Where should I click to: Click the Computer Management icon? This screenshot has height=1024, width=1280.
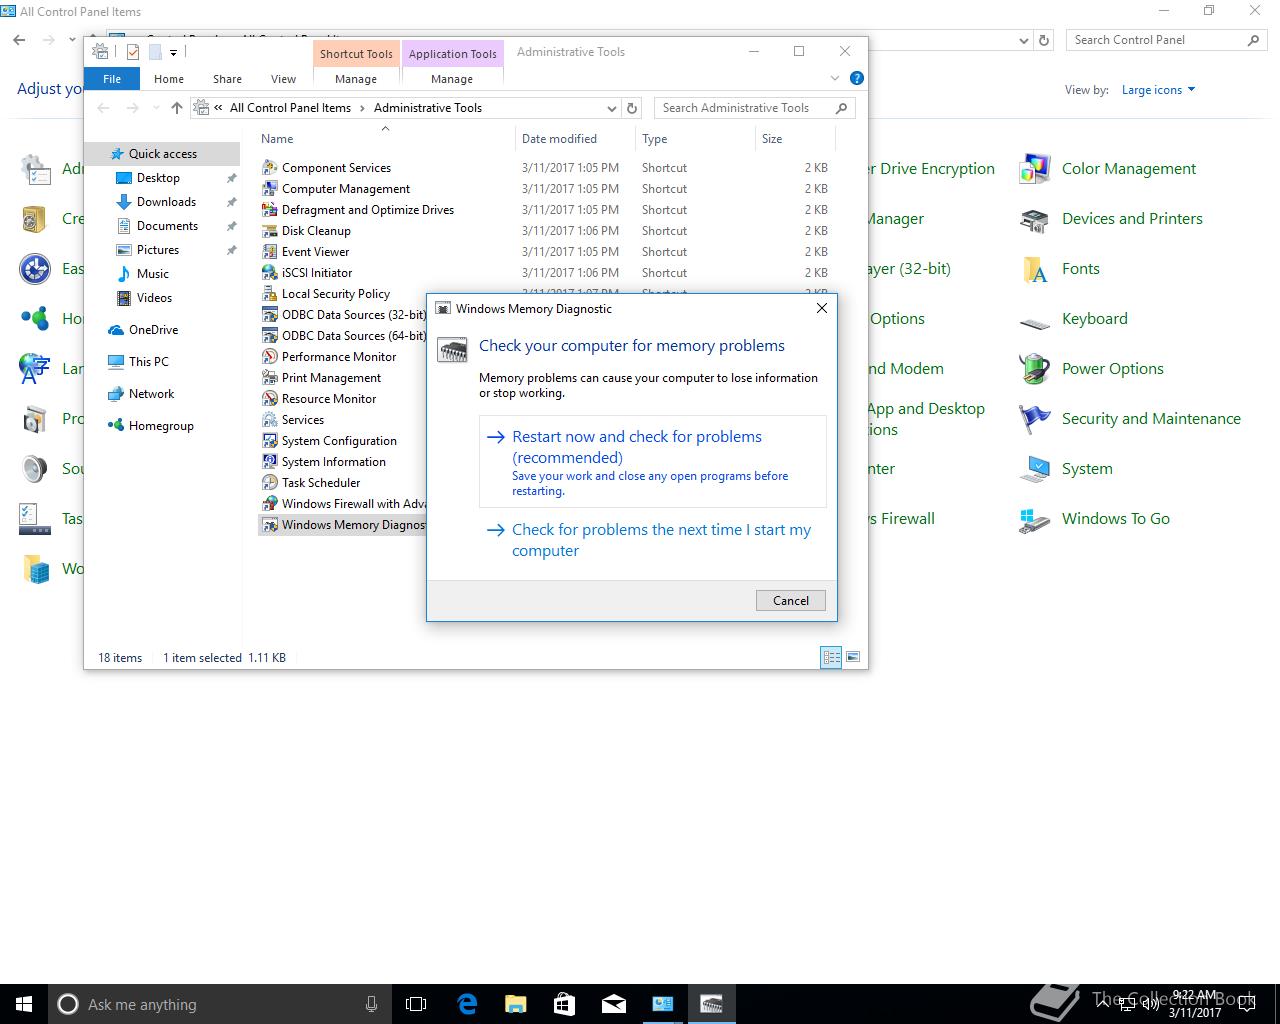269,189
